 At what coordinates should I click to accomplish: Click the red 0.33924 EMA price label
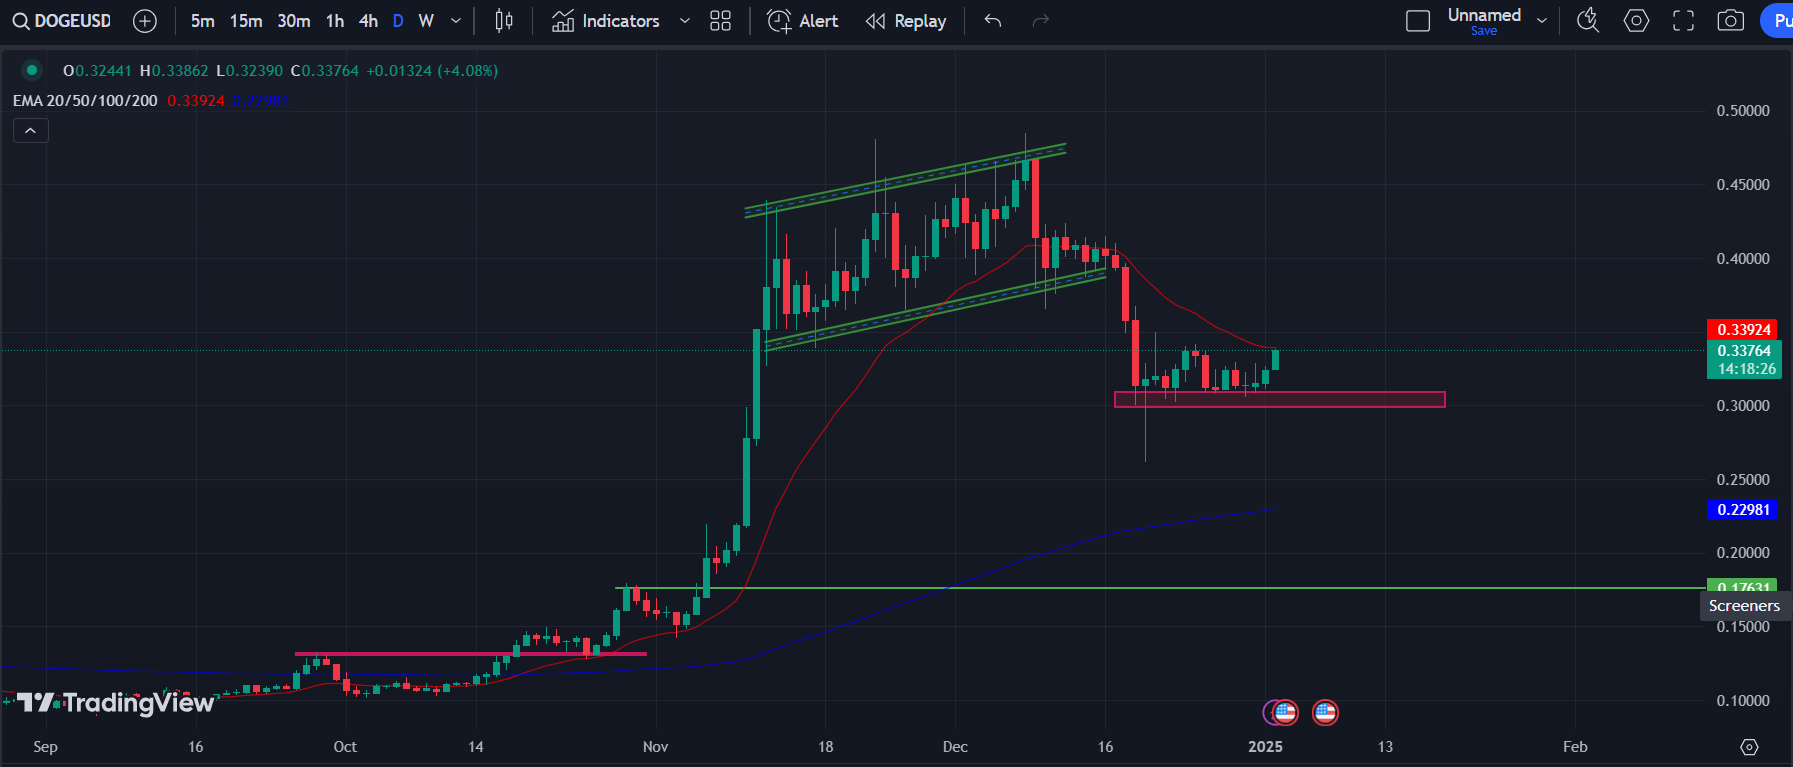pyautogui.click(x=1744, y=330)
